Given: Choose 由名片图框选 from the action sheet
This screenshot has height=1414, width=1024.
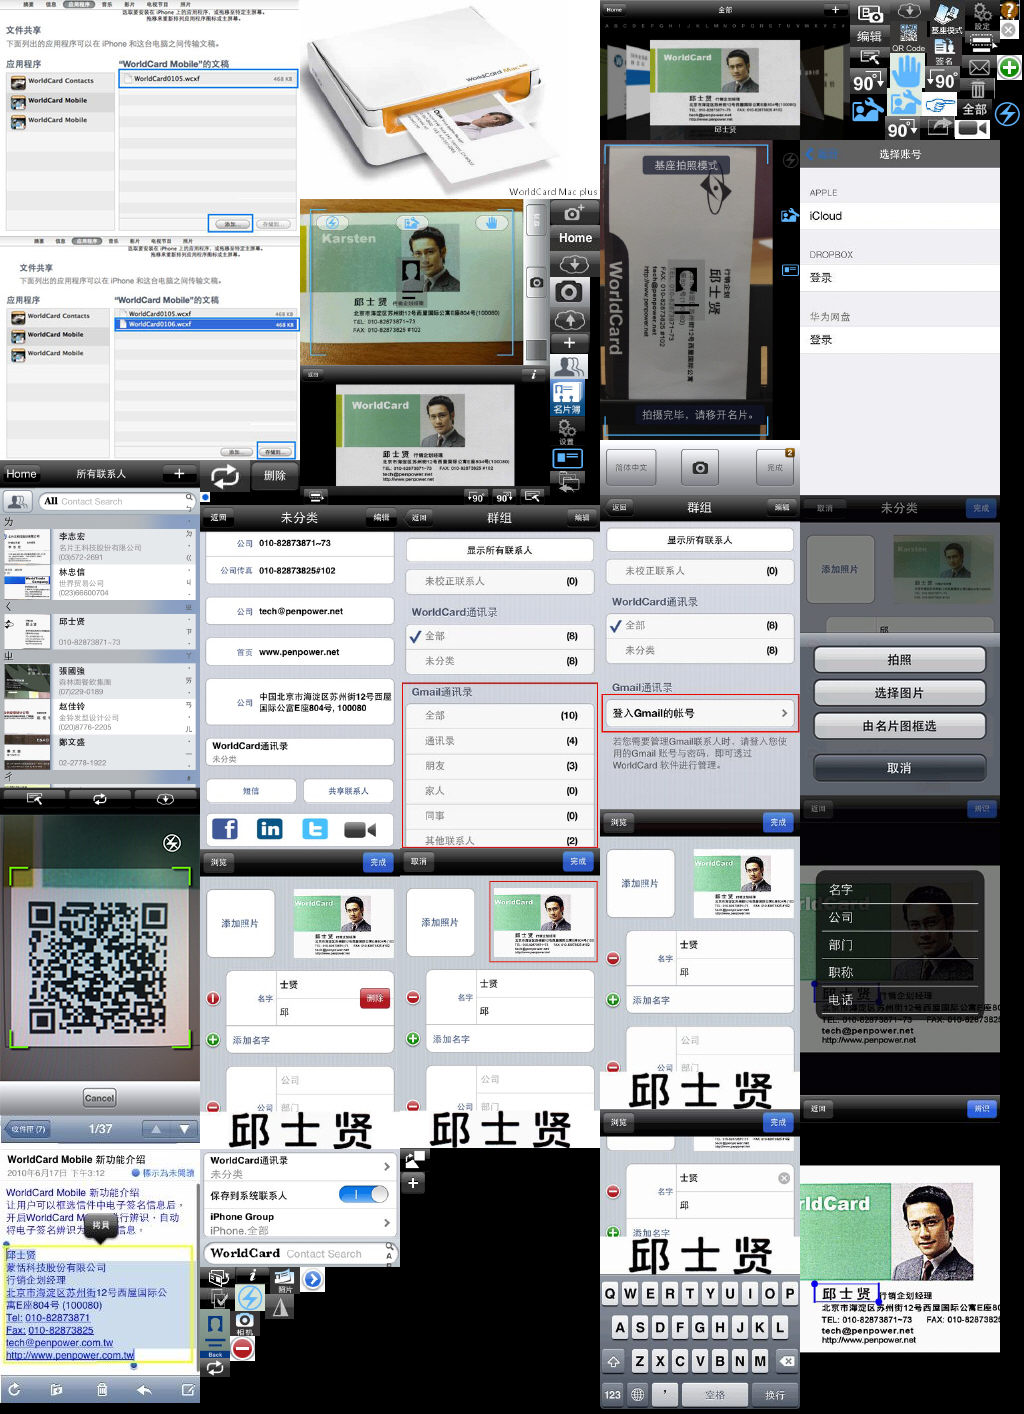Looking at the screenshot, I should click(x=899, y=726).
